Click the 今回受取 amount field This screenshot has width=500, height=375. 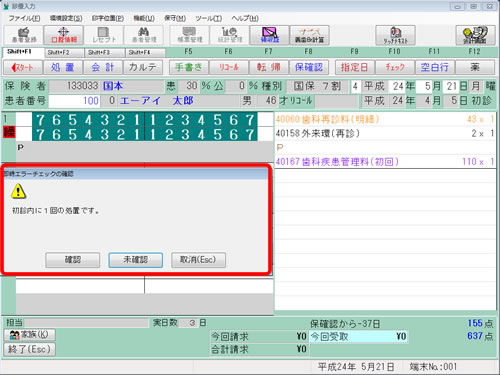(359, 337)
